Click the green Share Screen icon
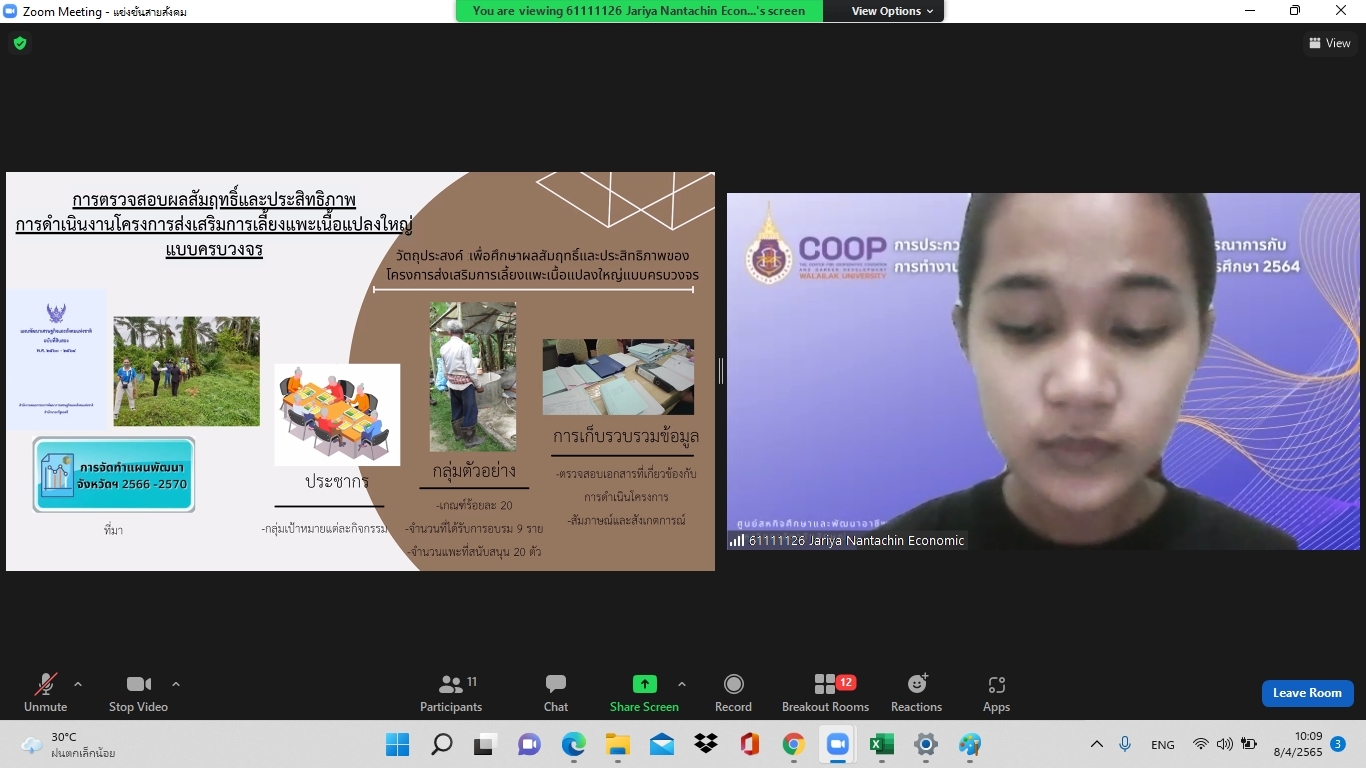This screenshot has height=768, width=1366. point(644,684)
